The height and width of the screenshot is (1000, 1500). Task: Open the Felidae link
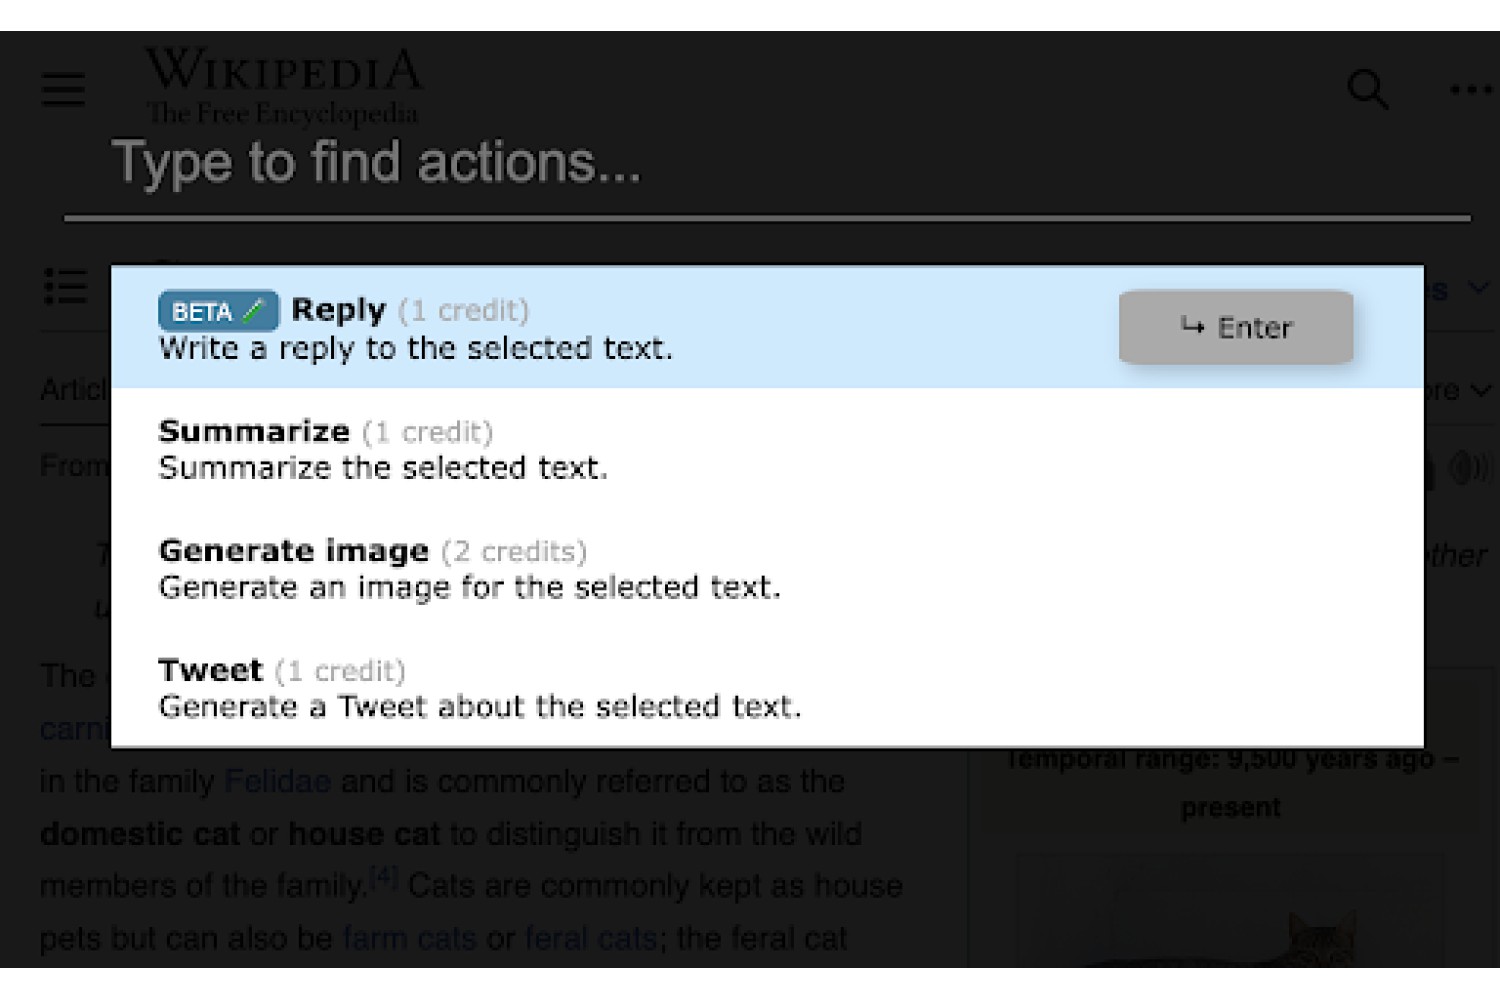tap(277, 781)
